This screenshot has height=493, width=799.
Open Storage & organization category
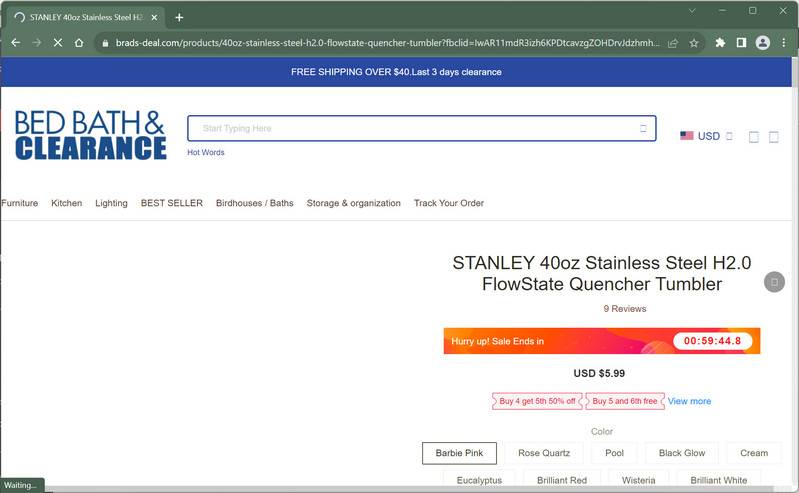(354, 203)
